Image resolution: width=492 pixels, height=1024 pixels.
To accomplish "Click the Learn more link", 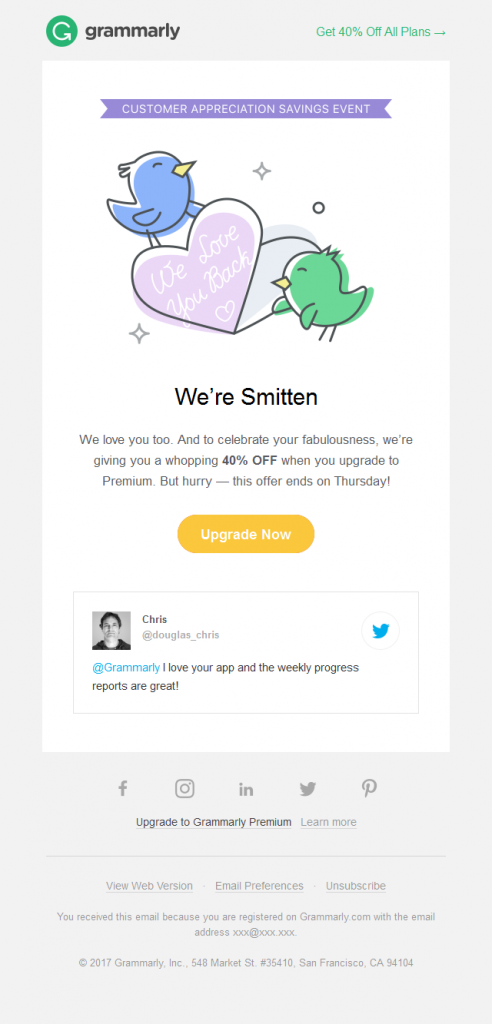I will coord(329,822).
